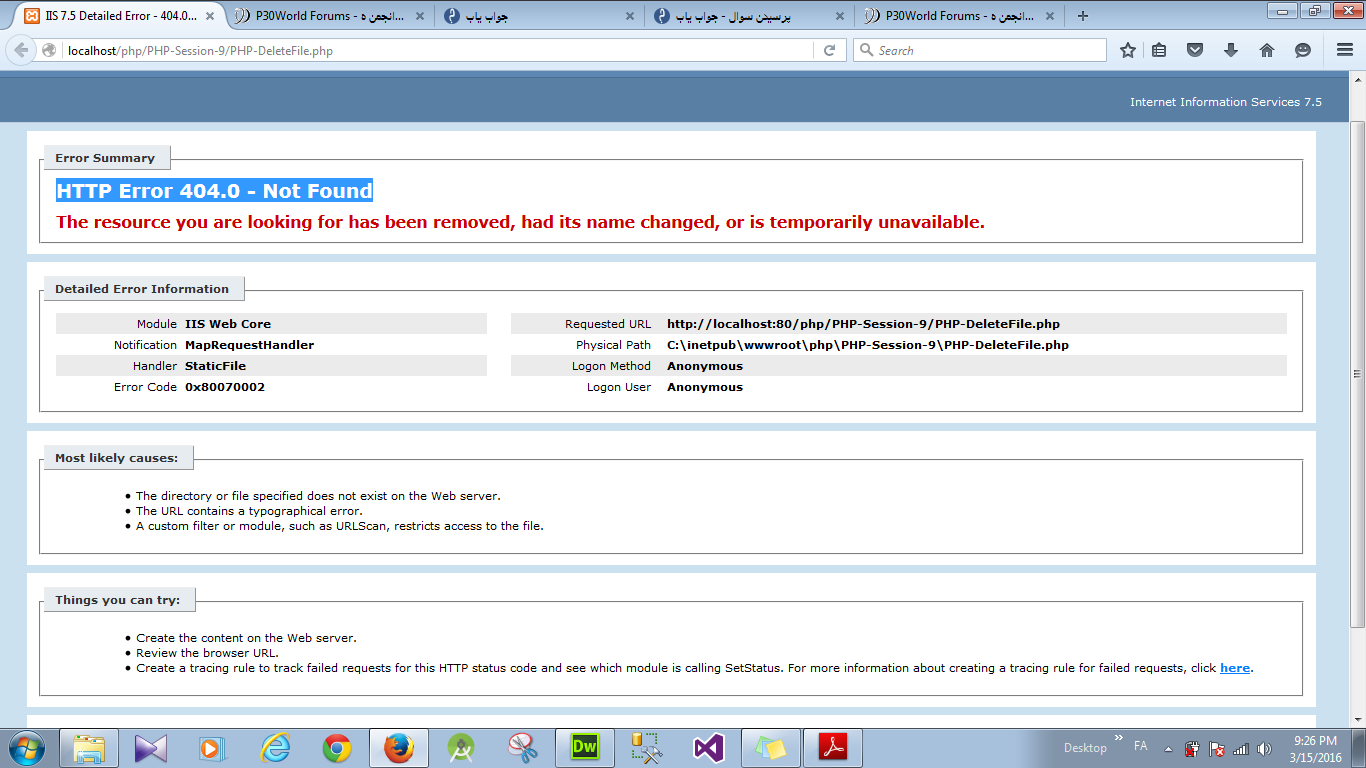This screenshot has width=1366, height=768.
Task: Click FA language indicator in tray
Action: point(1140,746)
